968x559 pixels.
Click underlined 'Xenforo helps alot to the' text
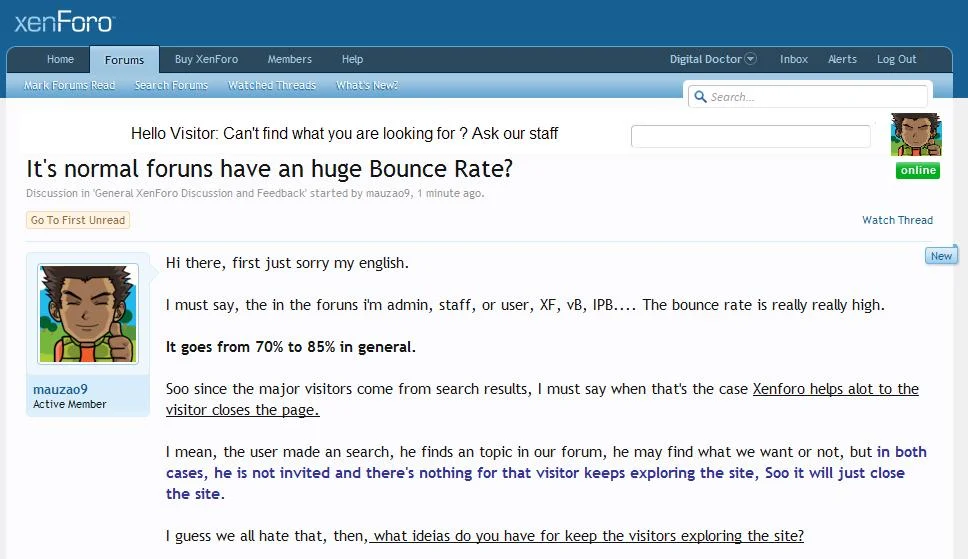835,389
